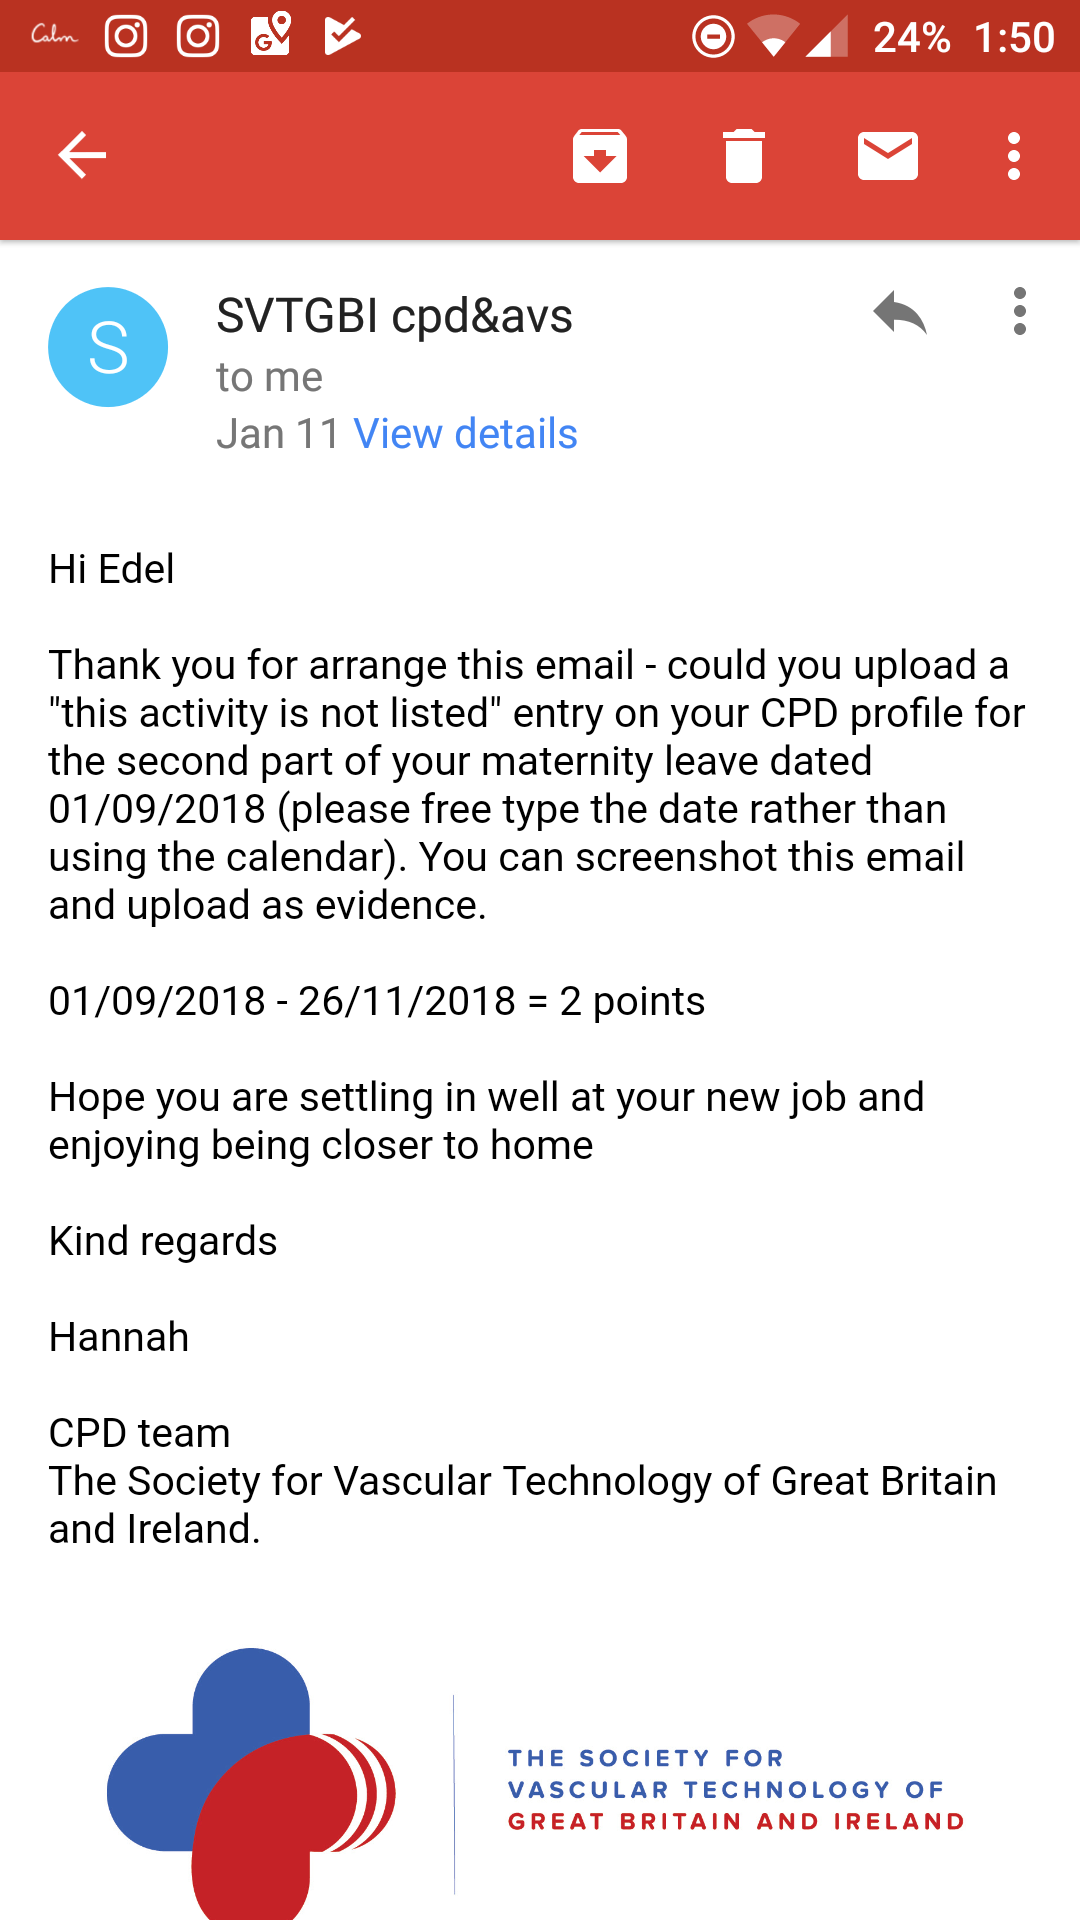Tap the back arrow to return to inbox
The image size is (1080, 1920).
[x=82, y=156]
